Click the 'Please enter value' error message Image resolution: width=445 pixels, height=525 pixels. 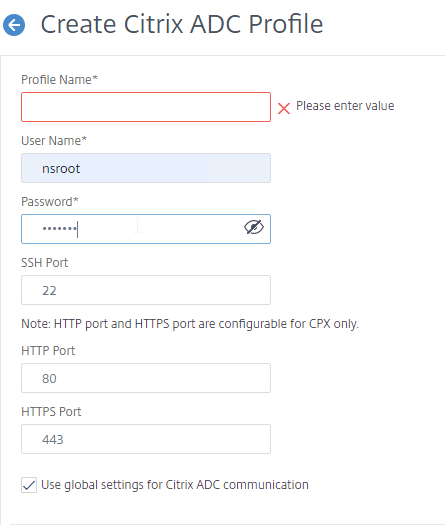(x=345, y=106)
